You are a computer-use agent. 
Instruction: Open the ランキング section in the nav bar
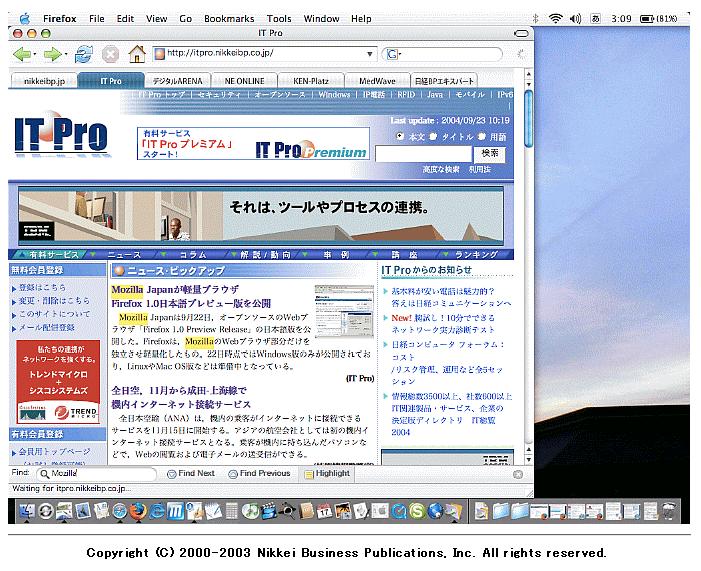[x=476, y=255]
